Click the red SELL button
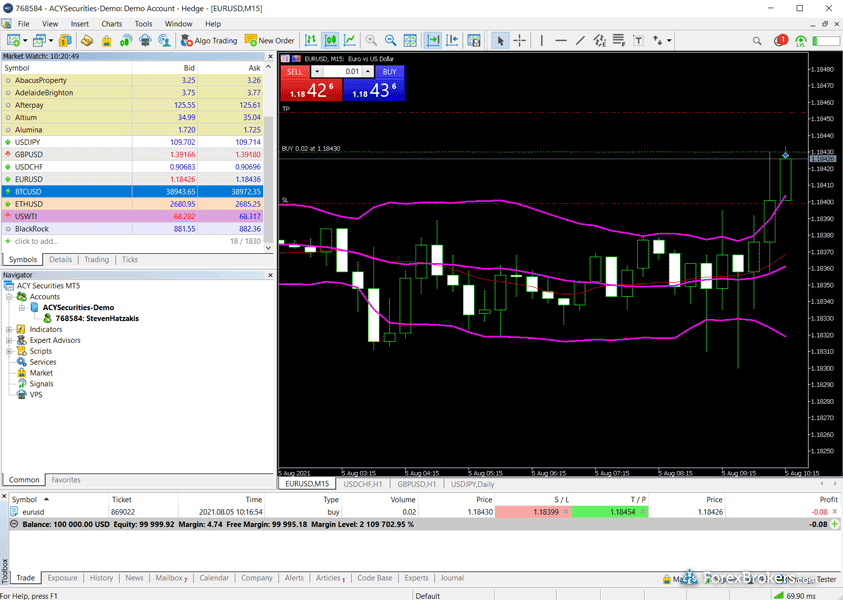The height and width of the screenshot is (600, 843). 295,72
